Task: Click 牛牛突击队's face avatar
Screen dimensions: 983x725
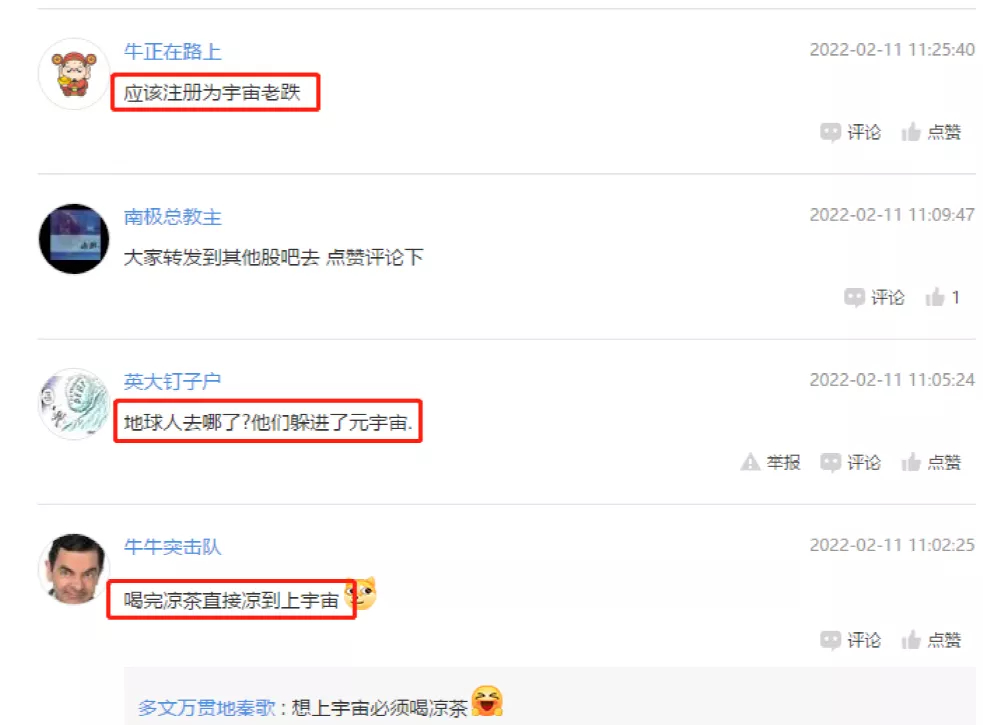Action: coord(74,569)
